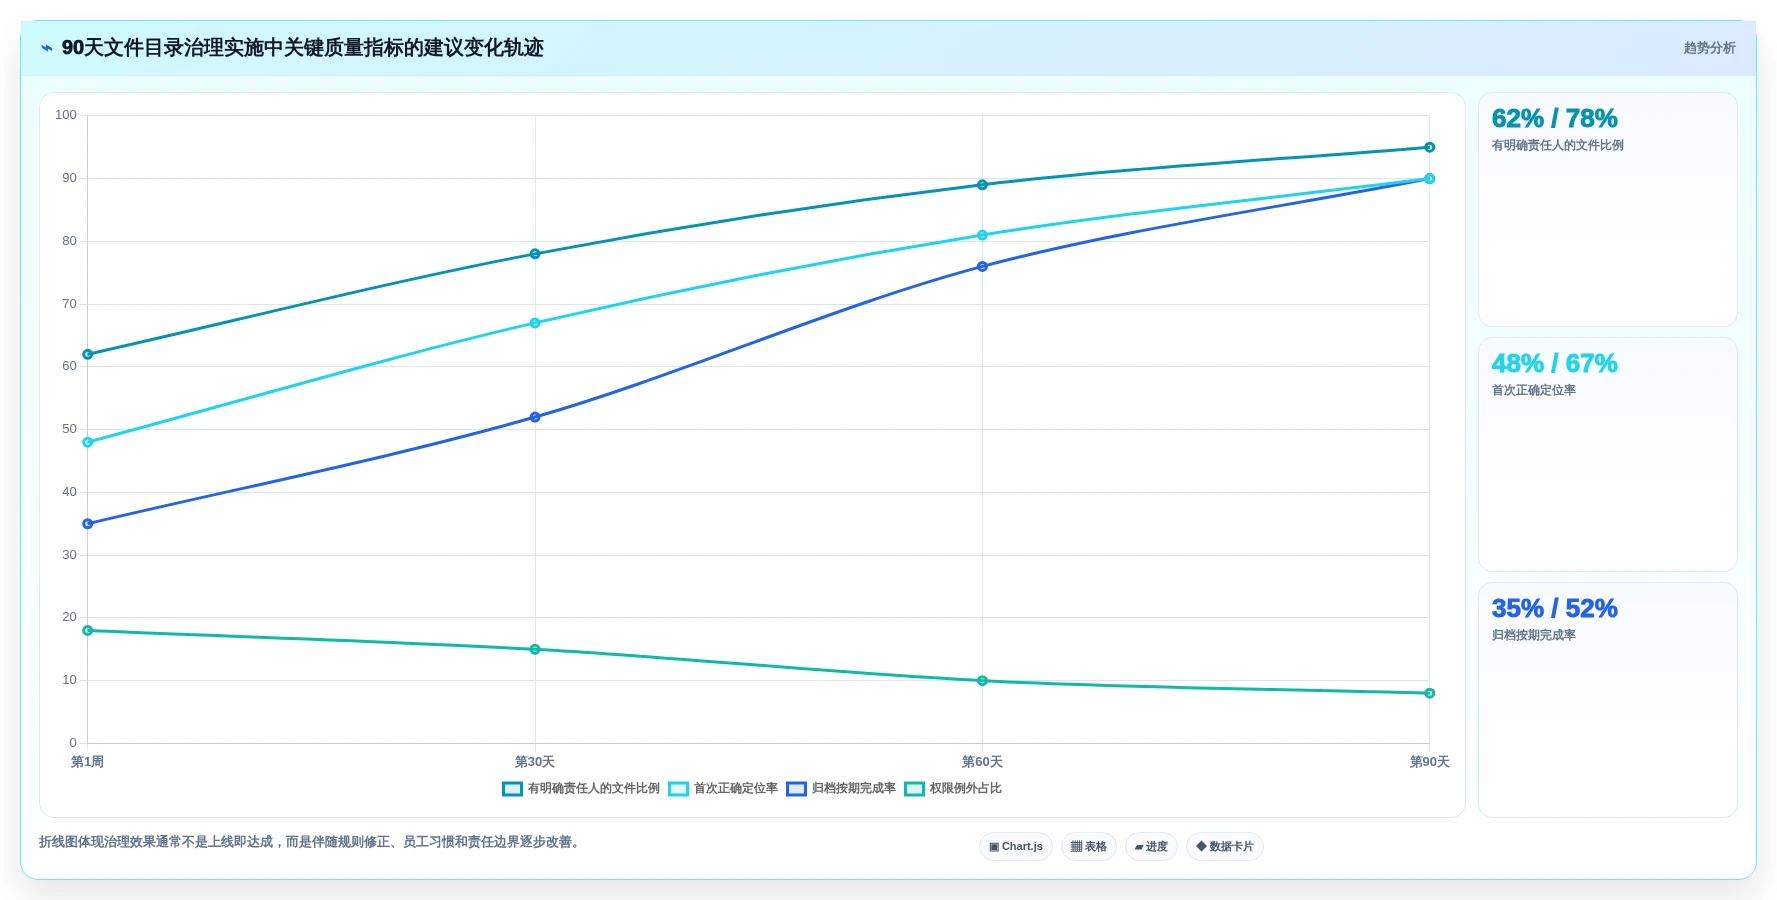This screenshot has height=900, width=1777.
Task: Click the 第90天 x-axis label
Action: [x=1430, y=762]
